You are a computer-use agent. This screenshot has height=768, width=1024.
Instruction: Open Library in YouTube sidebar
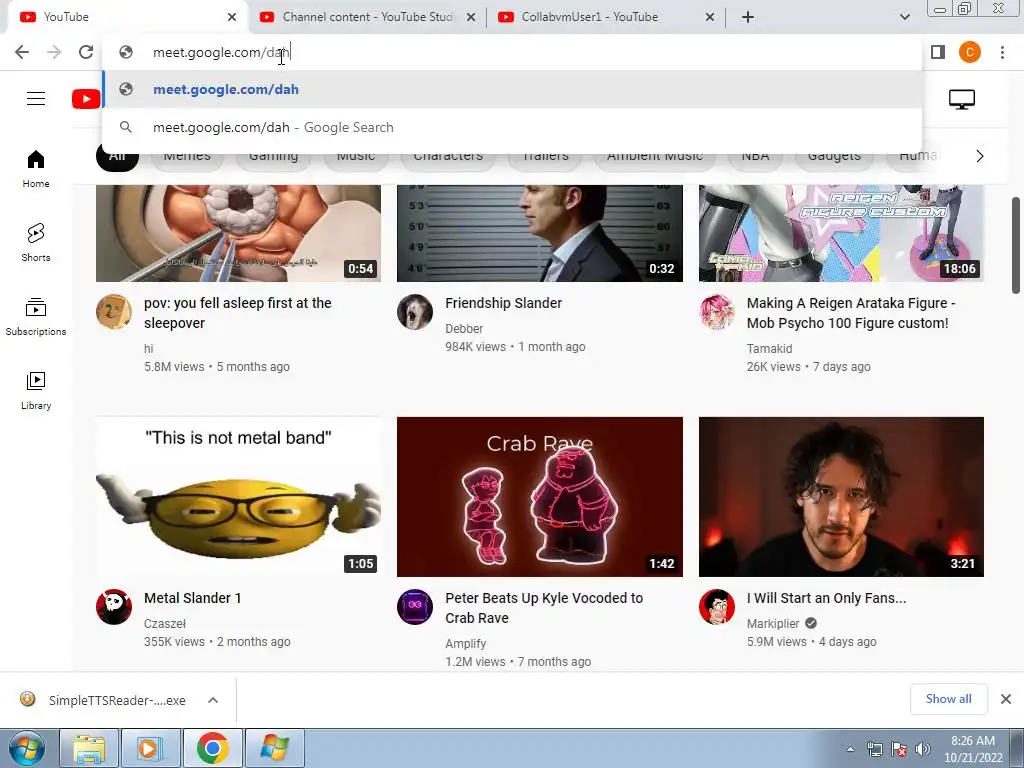point(36,391)
